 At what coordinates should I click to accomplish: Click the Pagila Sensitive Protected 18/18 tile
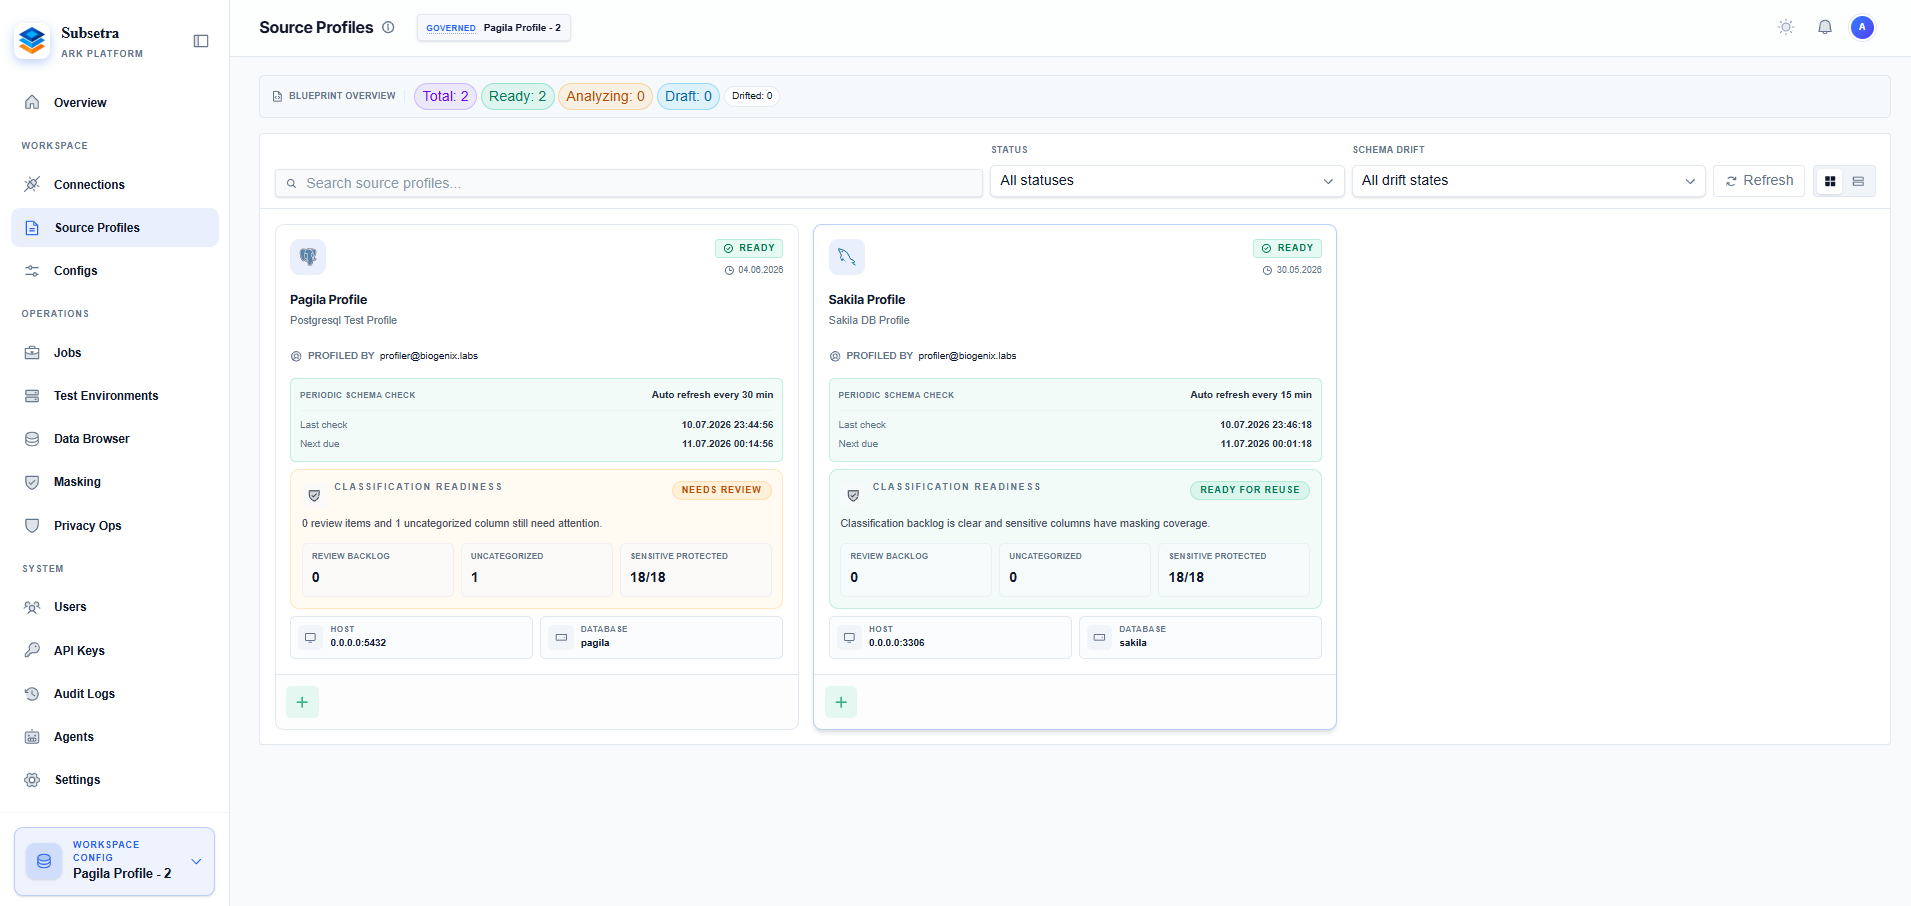coord(696,570)
